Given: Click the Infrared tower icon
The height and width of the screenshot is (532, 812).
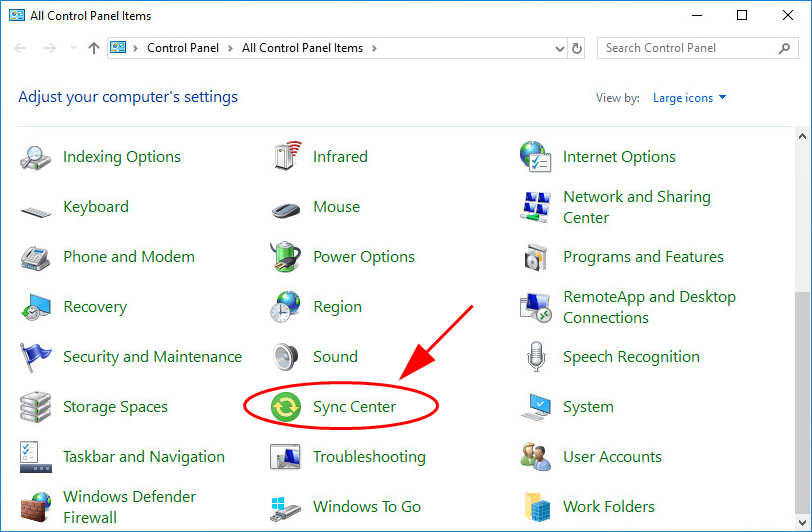Looking at the screenshot, I should pyautogui.click(x=287, y=156).
